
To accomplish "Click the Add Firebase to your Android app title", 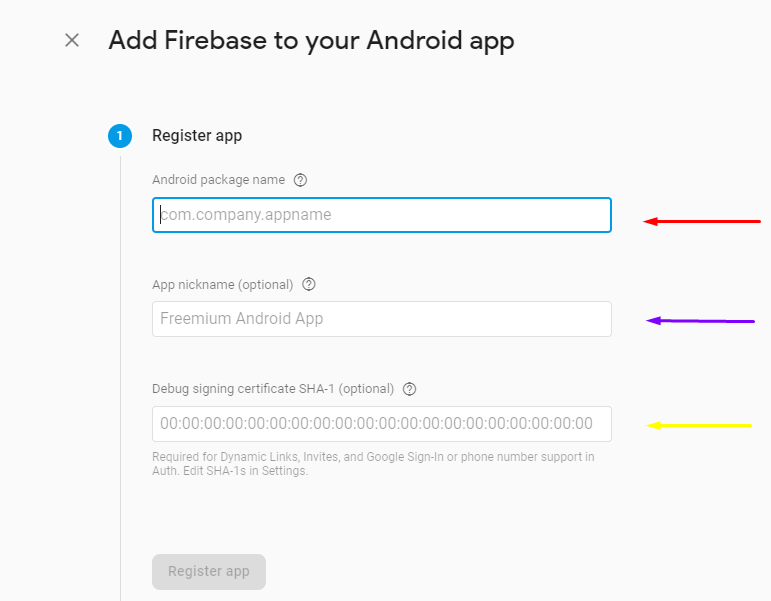I will 311,41.
